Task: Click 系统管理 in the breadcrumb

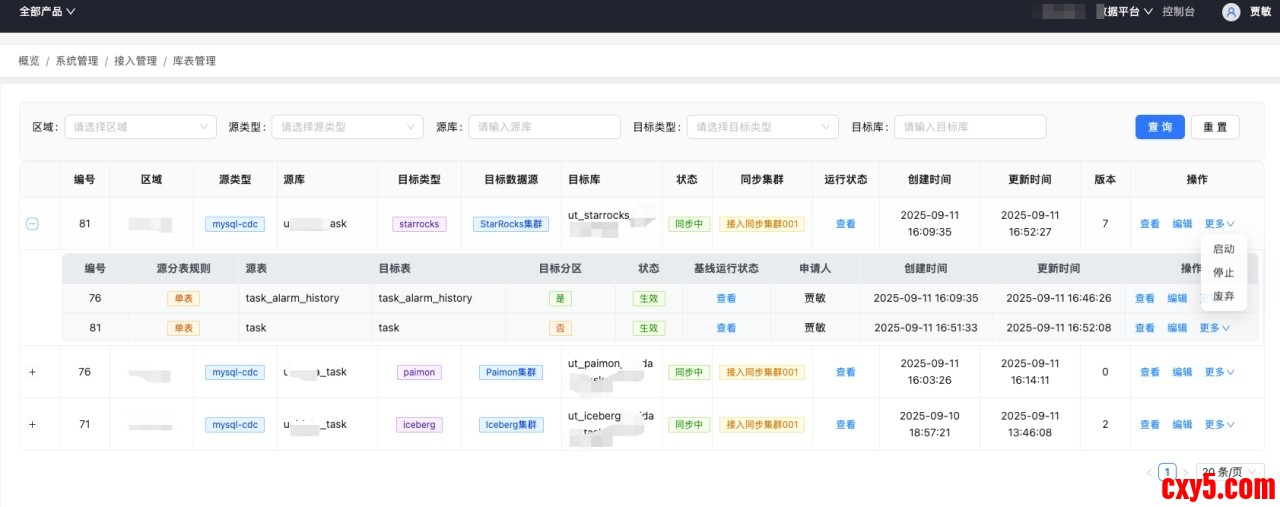Action: tap(77, 61)
